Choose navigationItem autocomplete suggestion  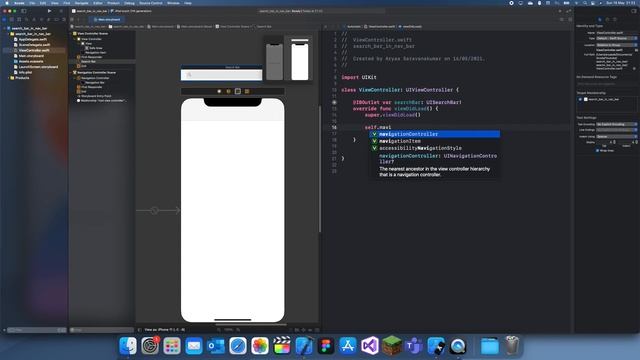tap(435, 141)
